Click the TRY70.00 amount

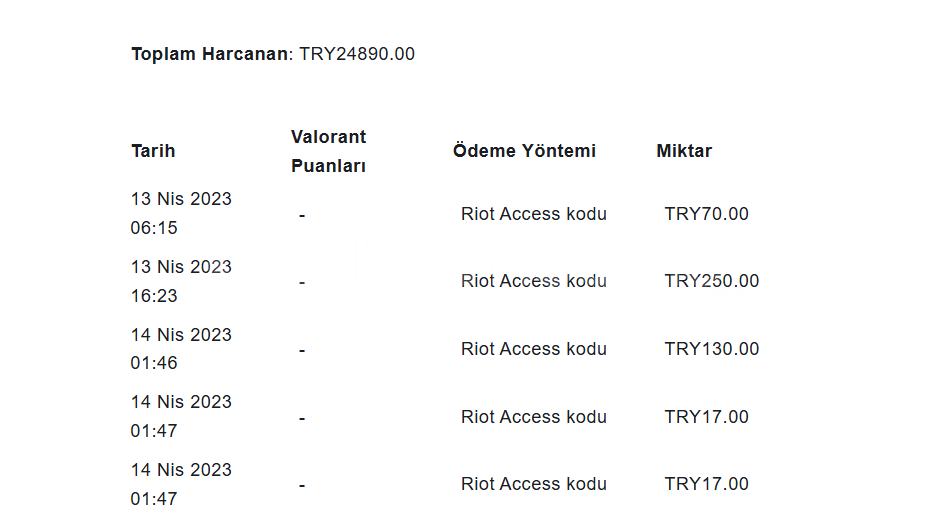click(x=707, y=214)
